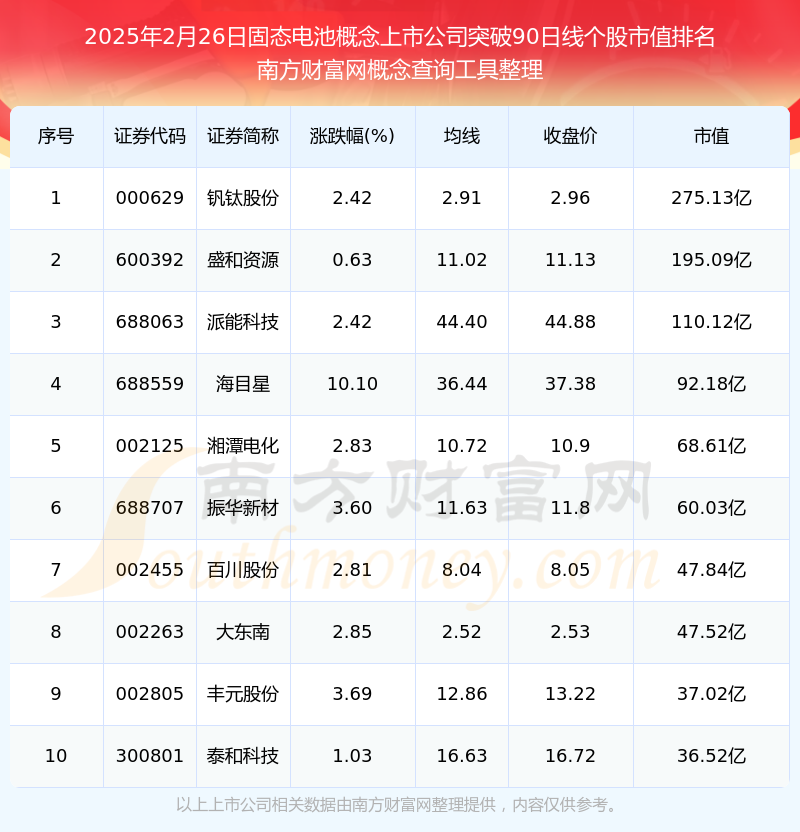Select stock code 688707
Image resolution: width=800 pixels, height=832 pixels.
click(x=150, y=508)
